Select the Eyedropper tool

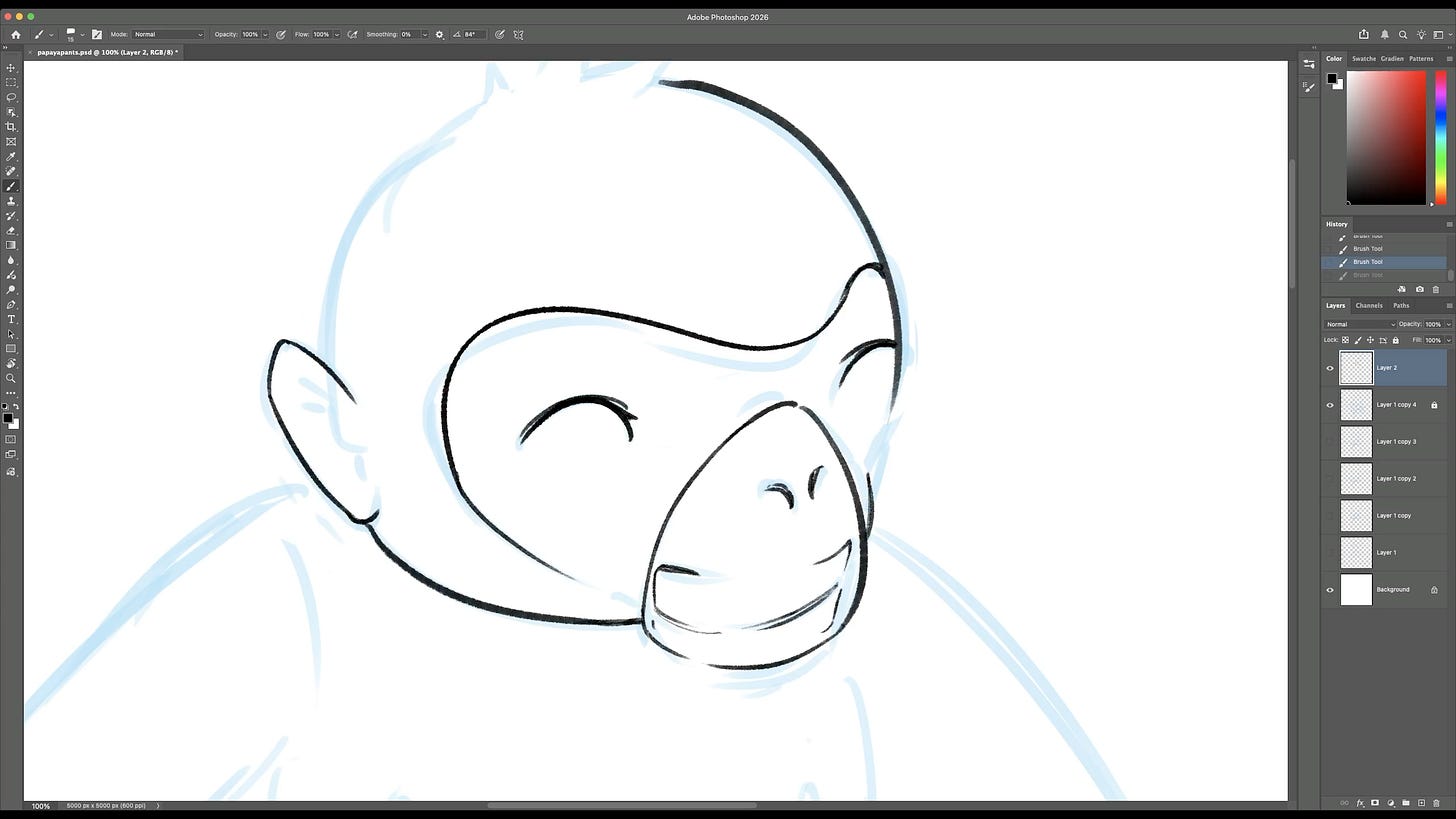(x=11, y=157)
